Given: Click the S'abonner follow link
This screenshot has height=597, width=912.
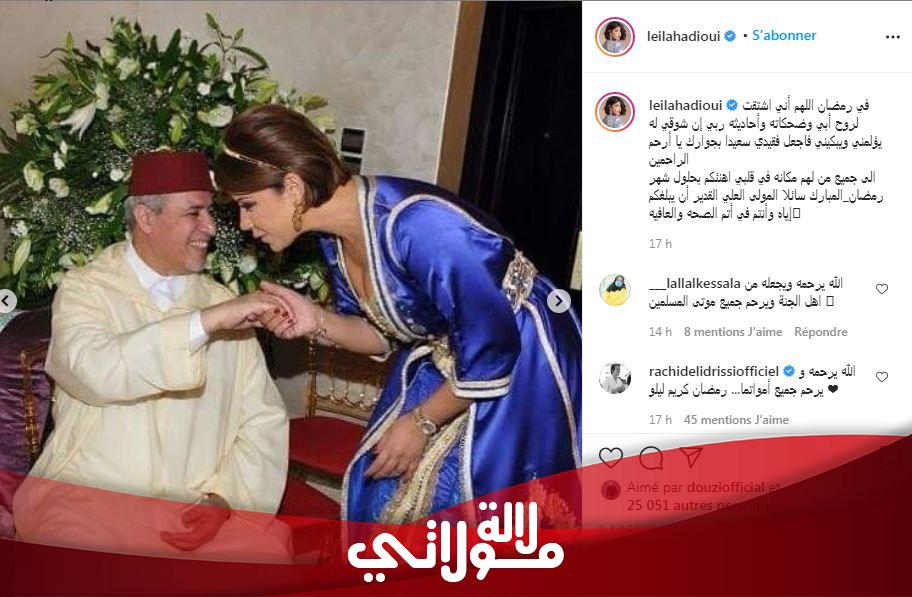Looking at the screenshot, I should [784, 35].
